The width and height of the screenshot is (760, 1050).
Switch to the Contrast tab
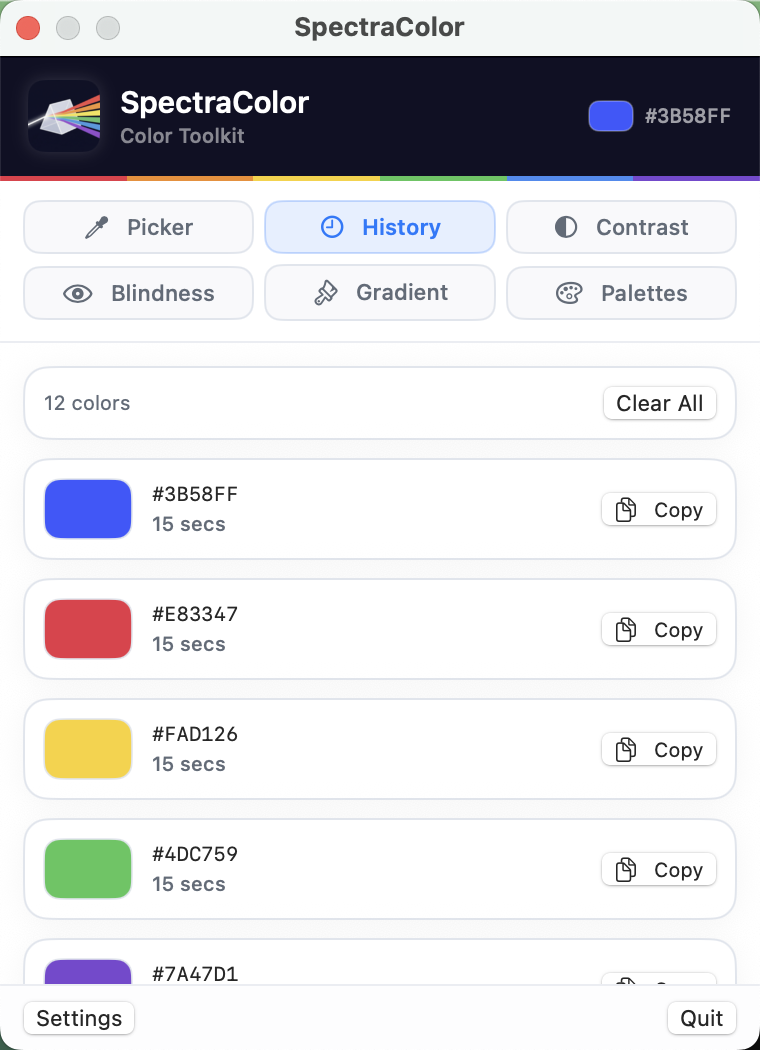coord(621,227)
